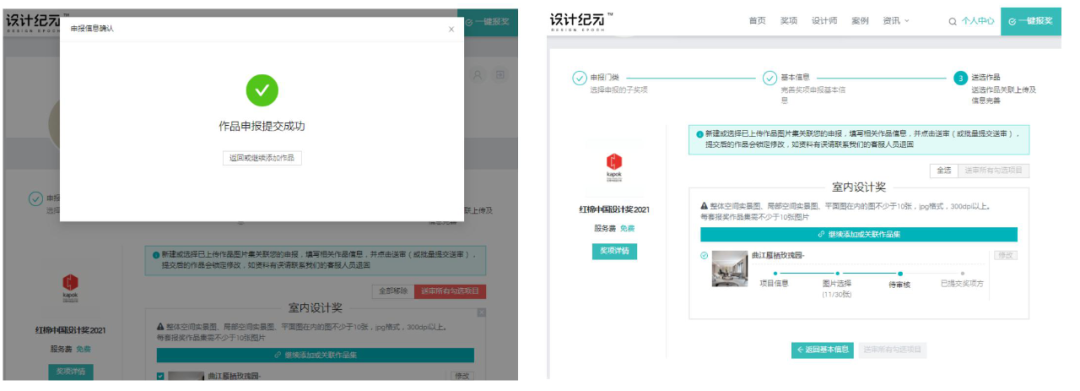The height and width of the screenshot is (391, 1080).
Task: Click the square grid icon beside the user icon
Action: 501,75
